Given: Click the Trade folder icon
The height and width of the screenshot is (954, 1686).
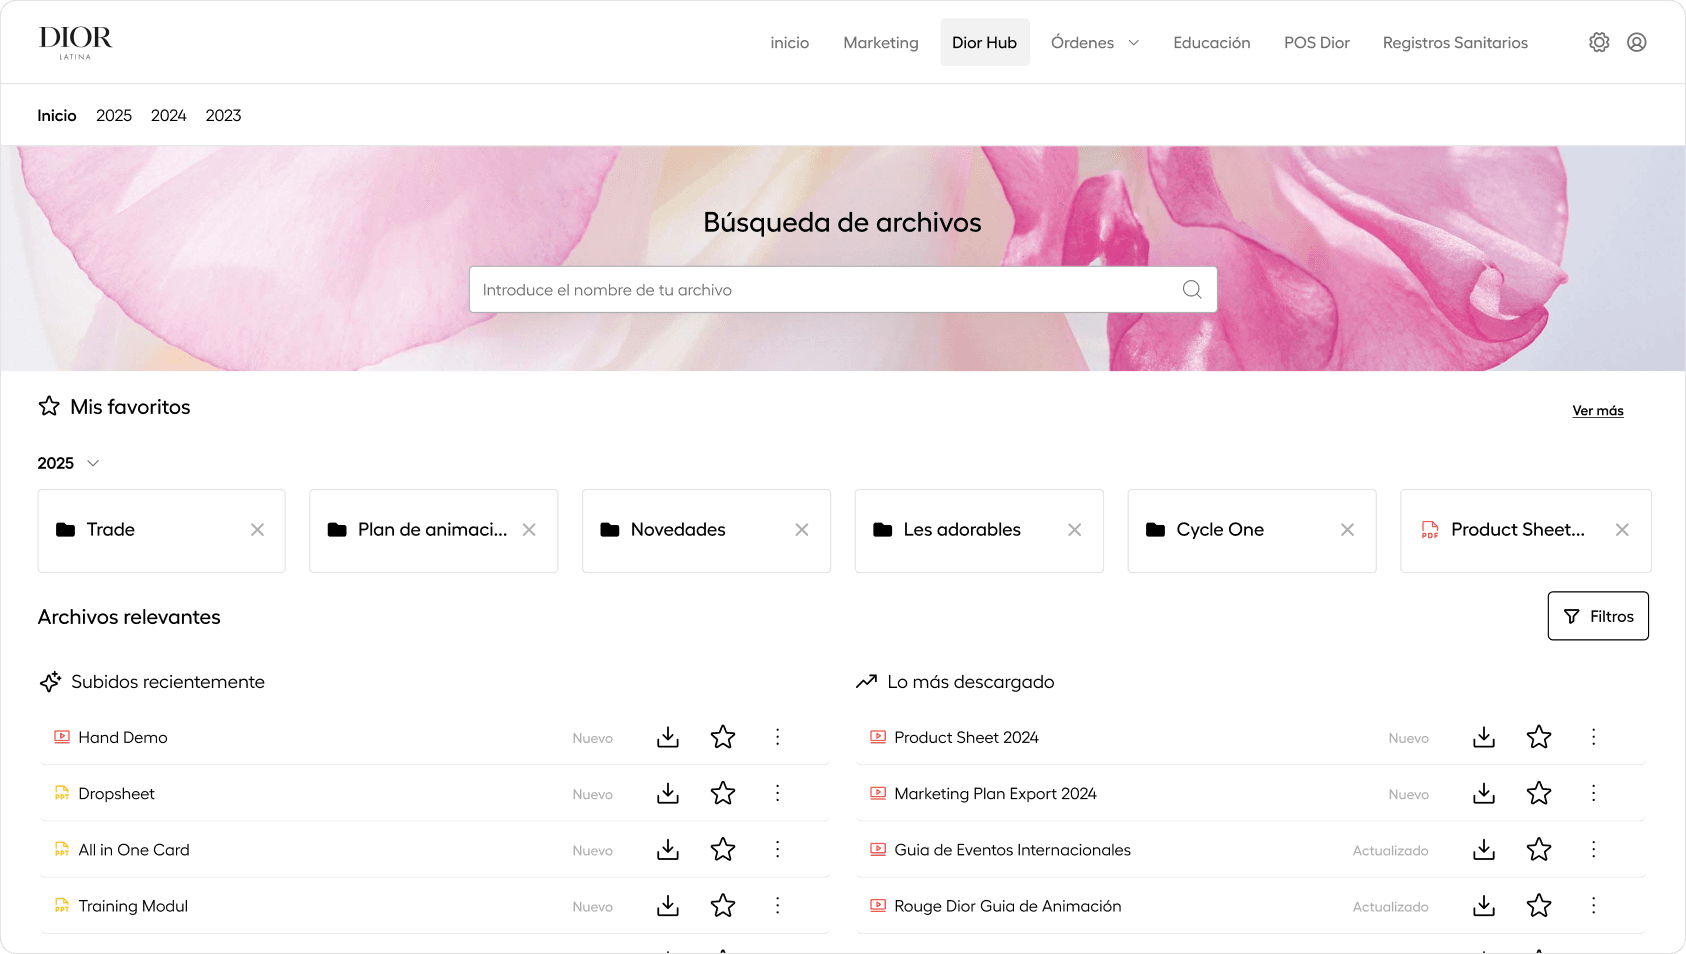Looking at the screenshot, I should [x=66, y=530].
